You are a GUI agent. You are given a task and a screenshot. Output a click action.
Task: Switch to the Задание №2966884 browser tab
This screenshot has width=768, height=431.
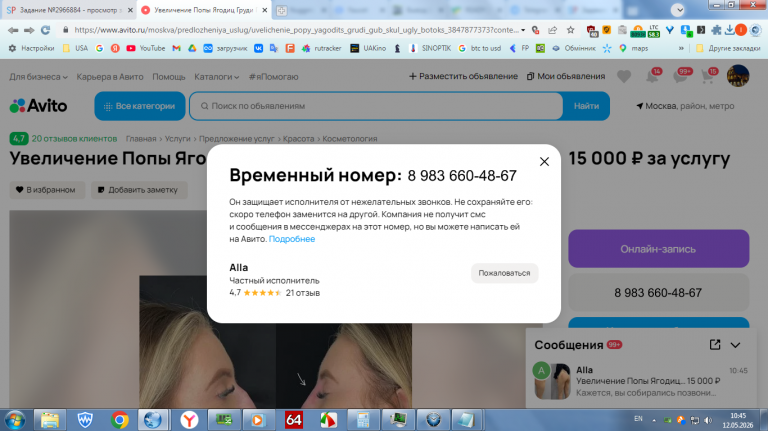69,10
